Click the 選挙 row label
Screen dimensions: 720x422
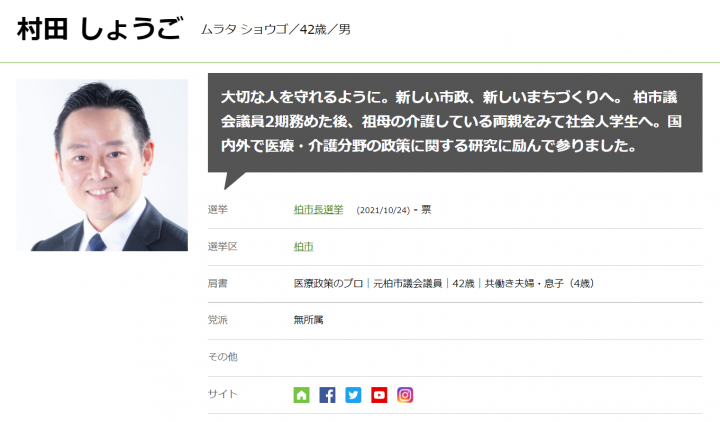click(x=218, y=210)
